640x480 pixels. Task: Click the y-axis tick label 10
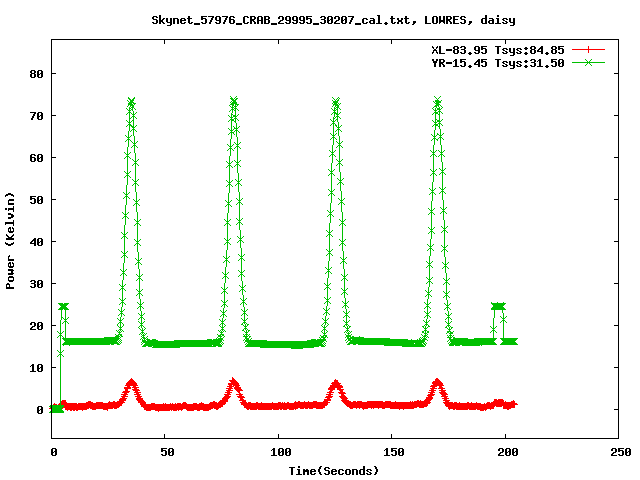coord(36,368)
